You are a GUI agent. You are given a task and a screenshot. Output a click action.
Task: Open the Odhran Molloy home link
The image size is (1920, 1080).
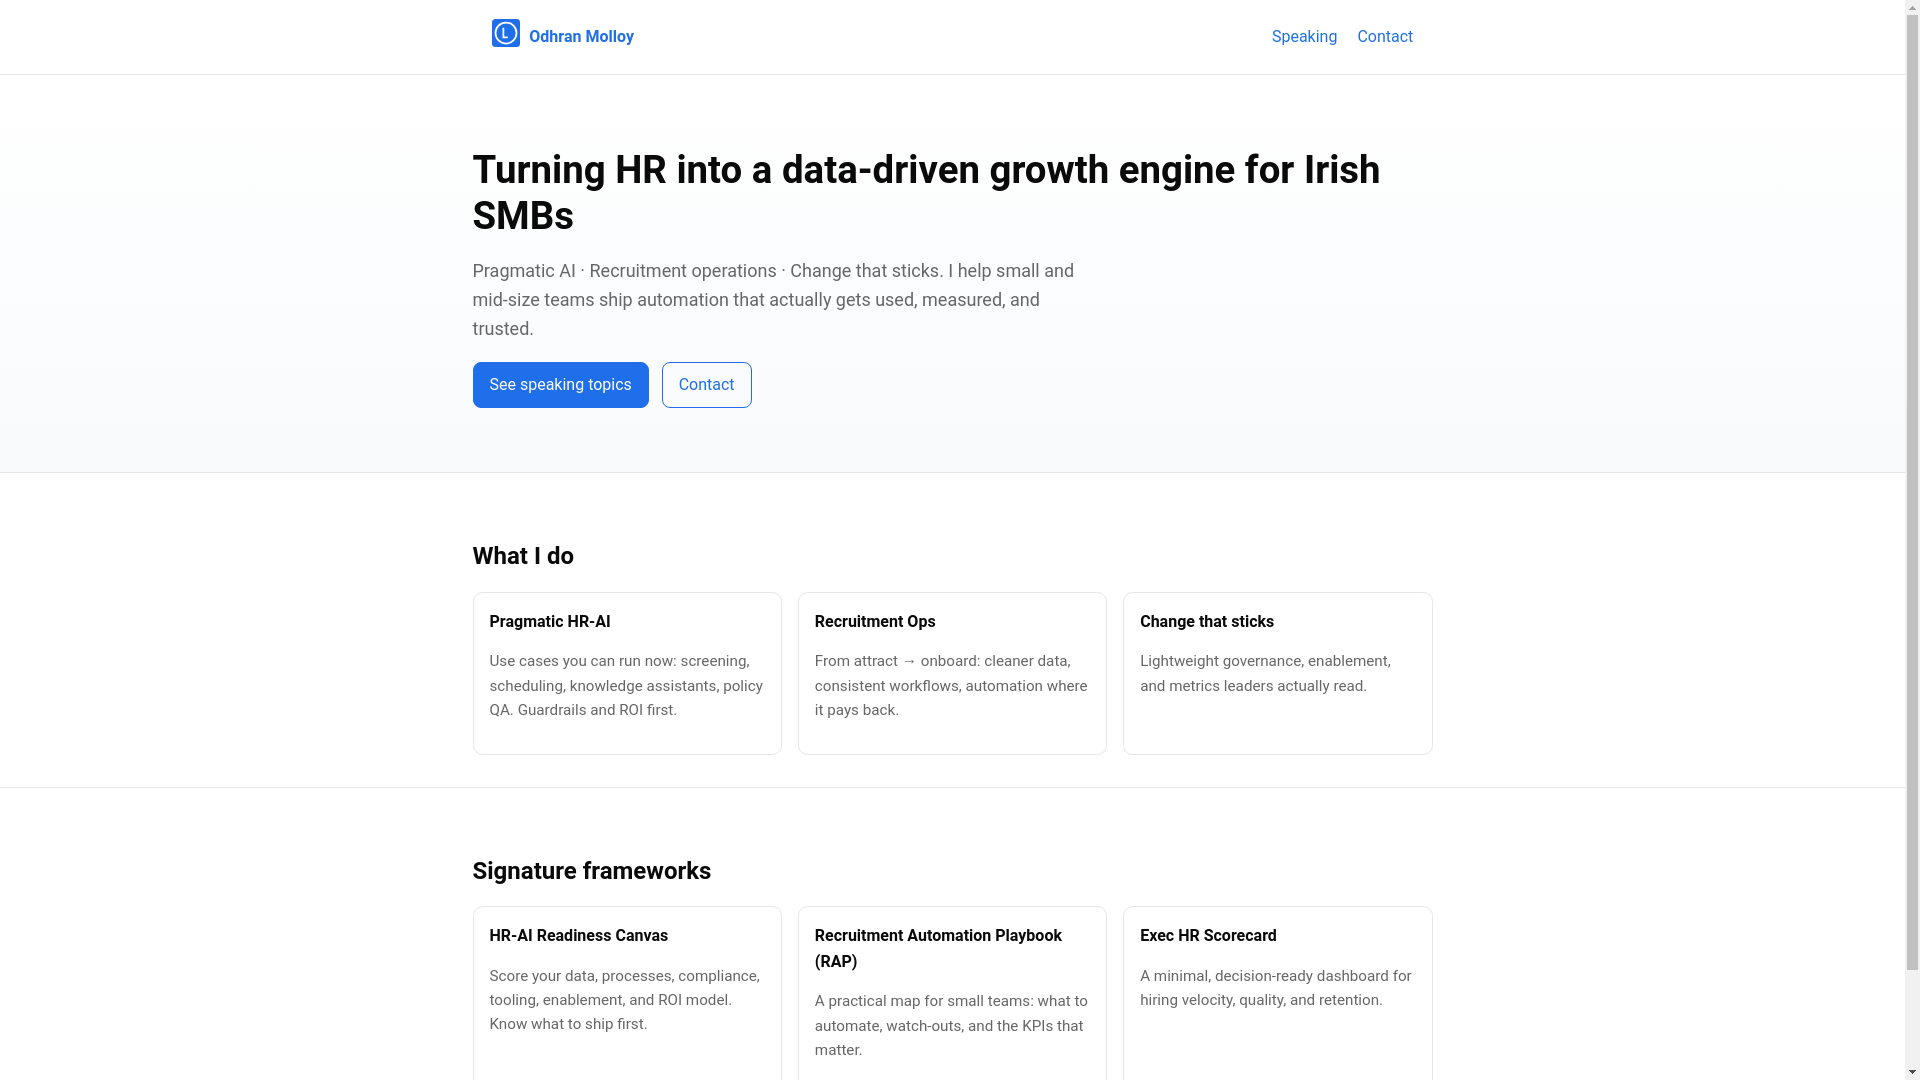tap(562, 36)
